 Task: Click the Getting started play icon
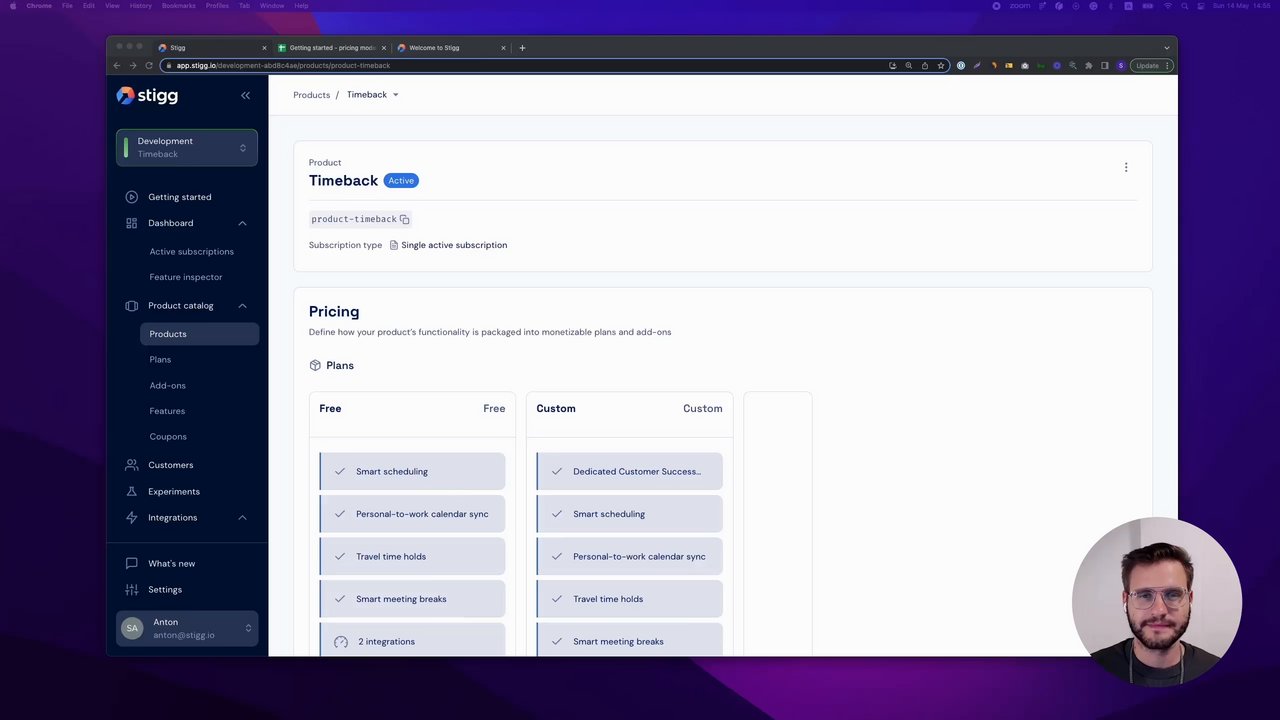pos(131,197)
